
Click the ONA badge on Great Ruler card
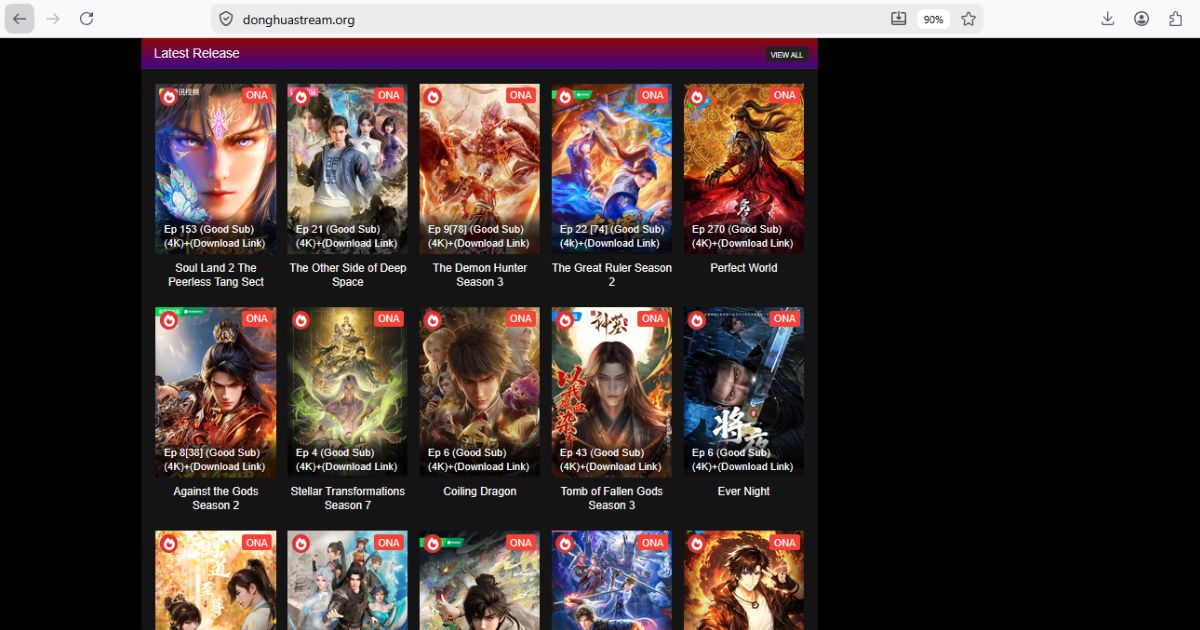pyautogui.click(x=653, y=95)
